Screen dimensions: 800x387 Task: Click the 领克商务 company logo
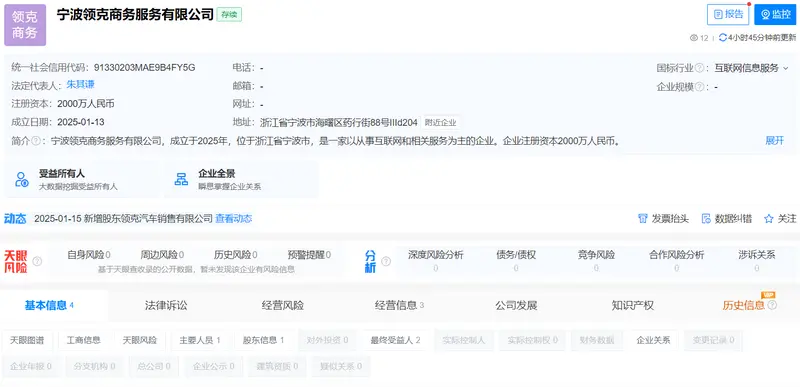tap(25, 25)
